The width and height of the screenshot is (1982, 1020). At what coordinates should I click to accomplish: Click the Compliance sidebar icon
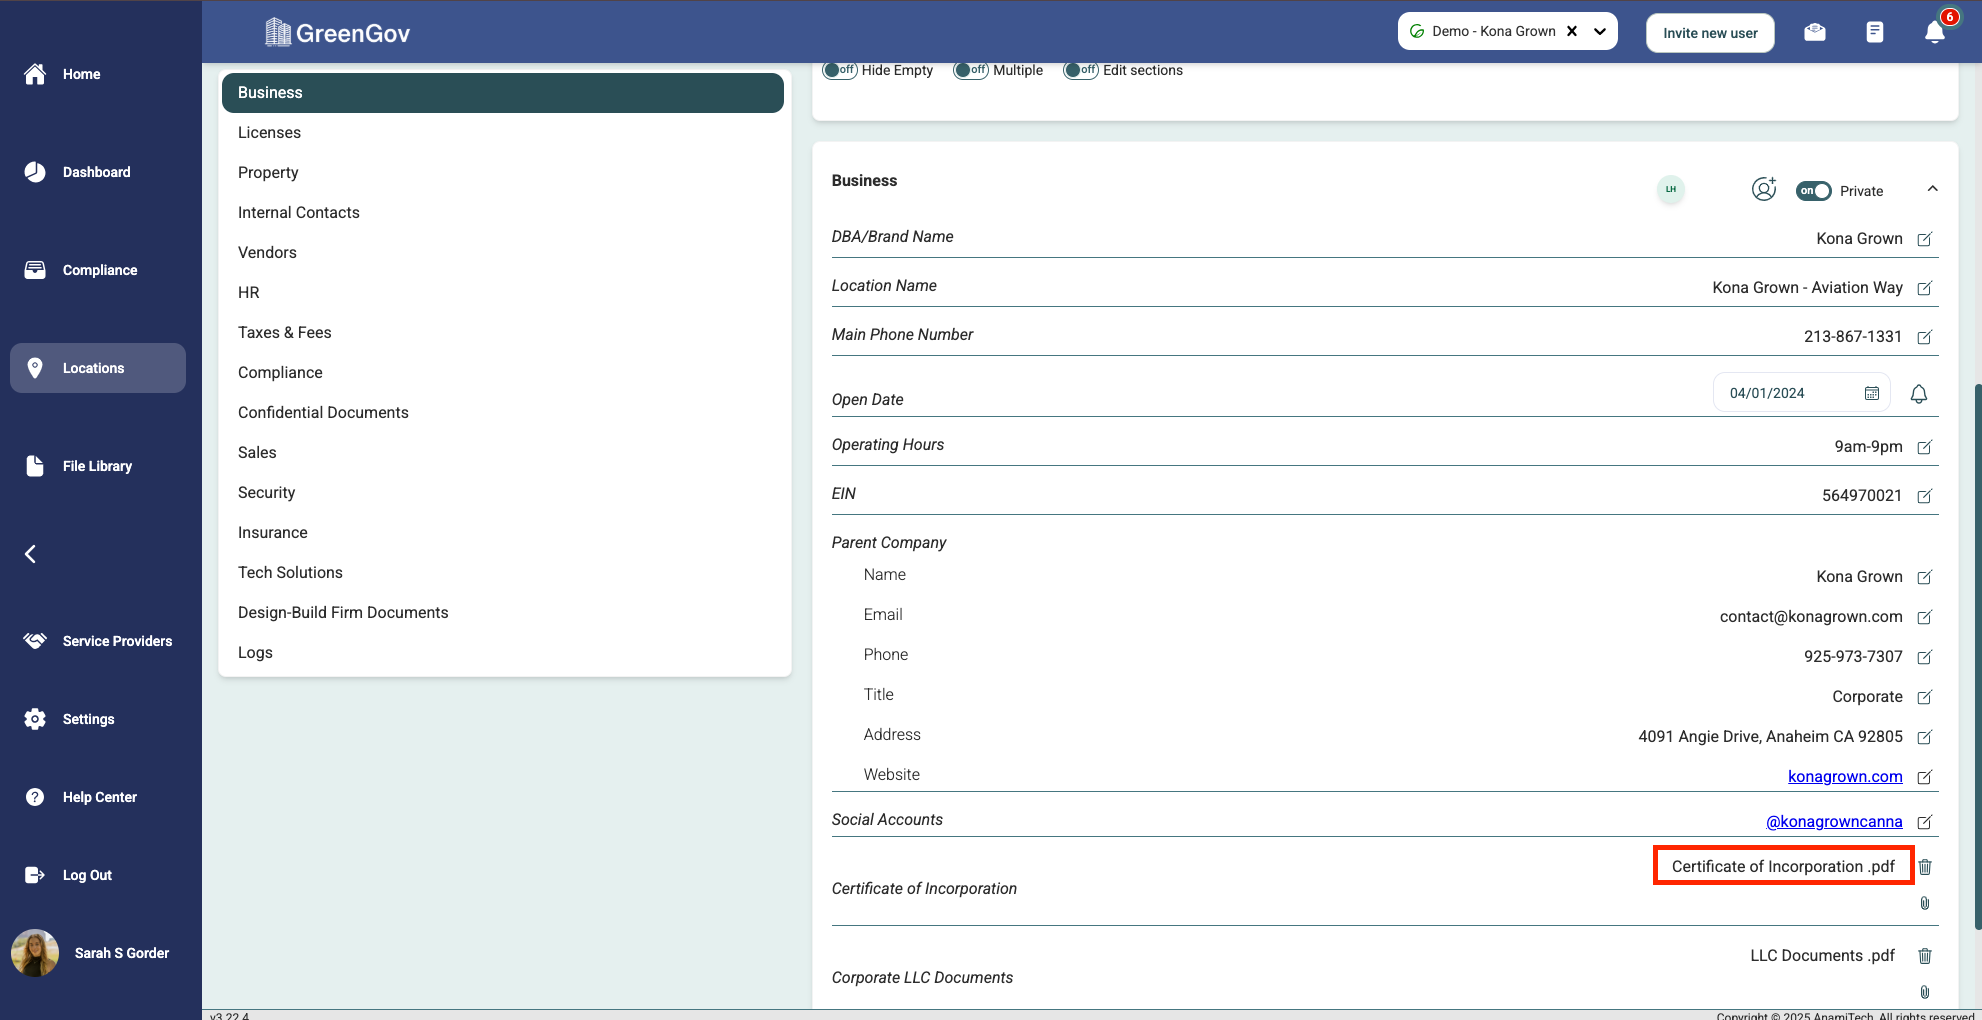click(35, 270)
